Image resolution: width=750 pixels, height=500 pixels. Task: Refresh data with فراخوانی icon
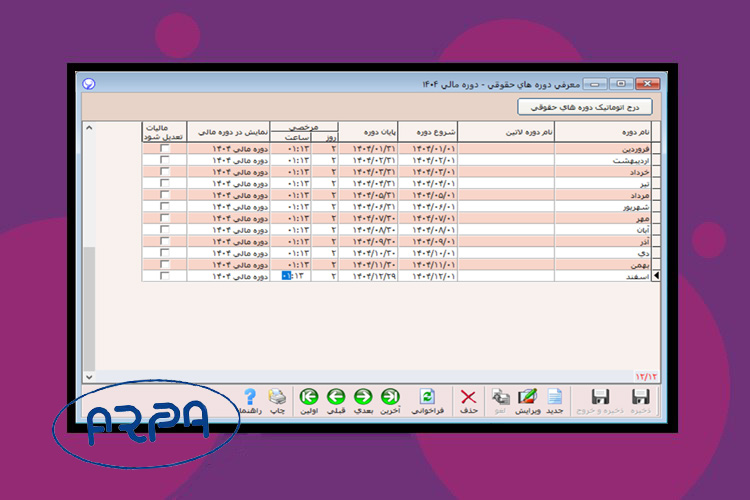pyautogui.click(x=427, y=397)
